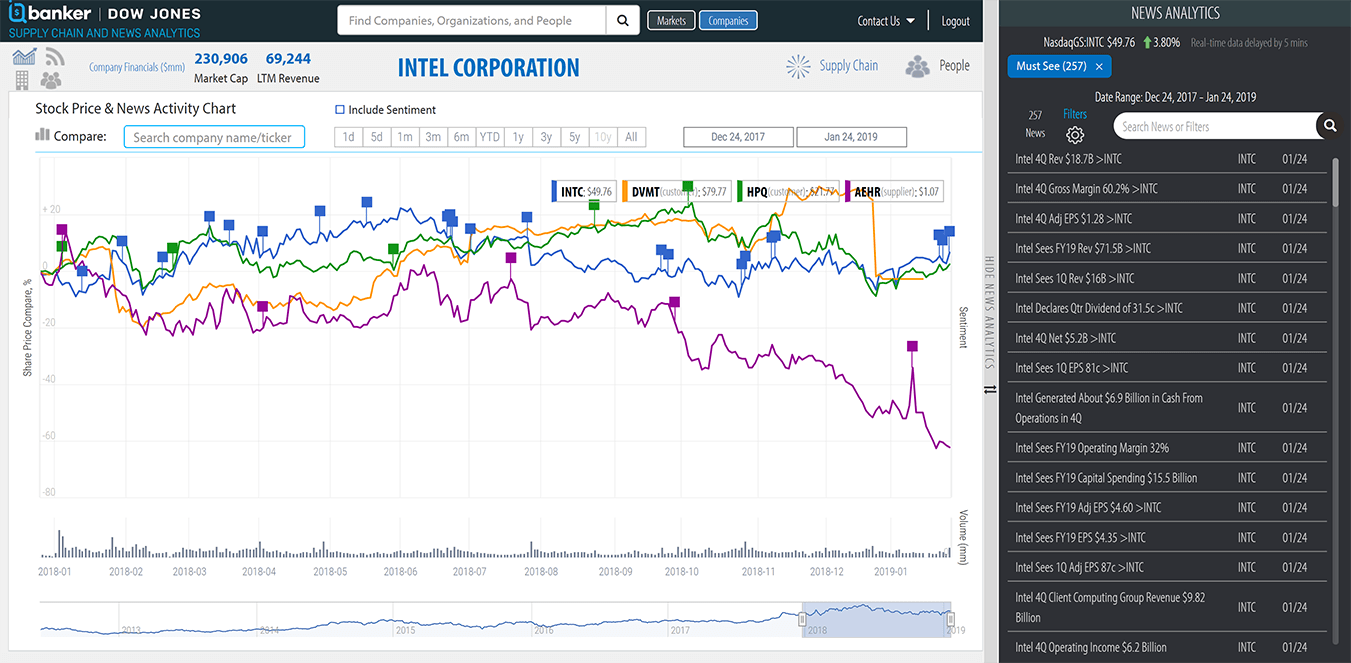Viewport: 1351px width, 663px height.
Task: Open the People section for Intel
Action: coord(937,66)
